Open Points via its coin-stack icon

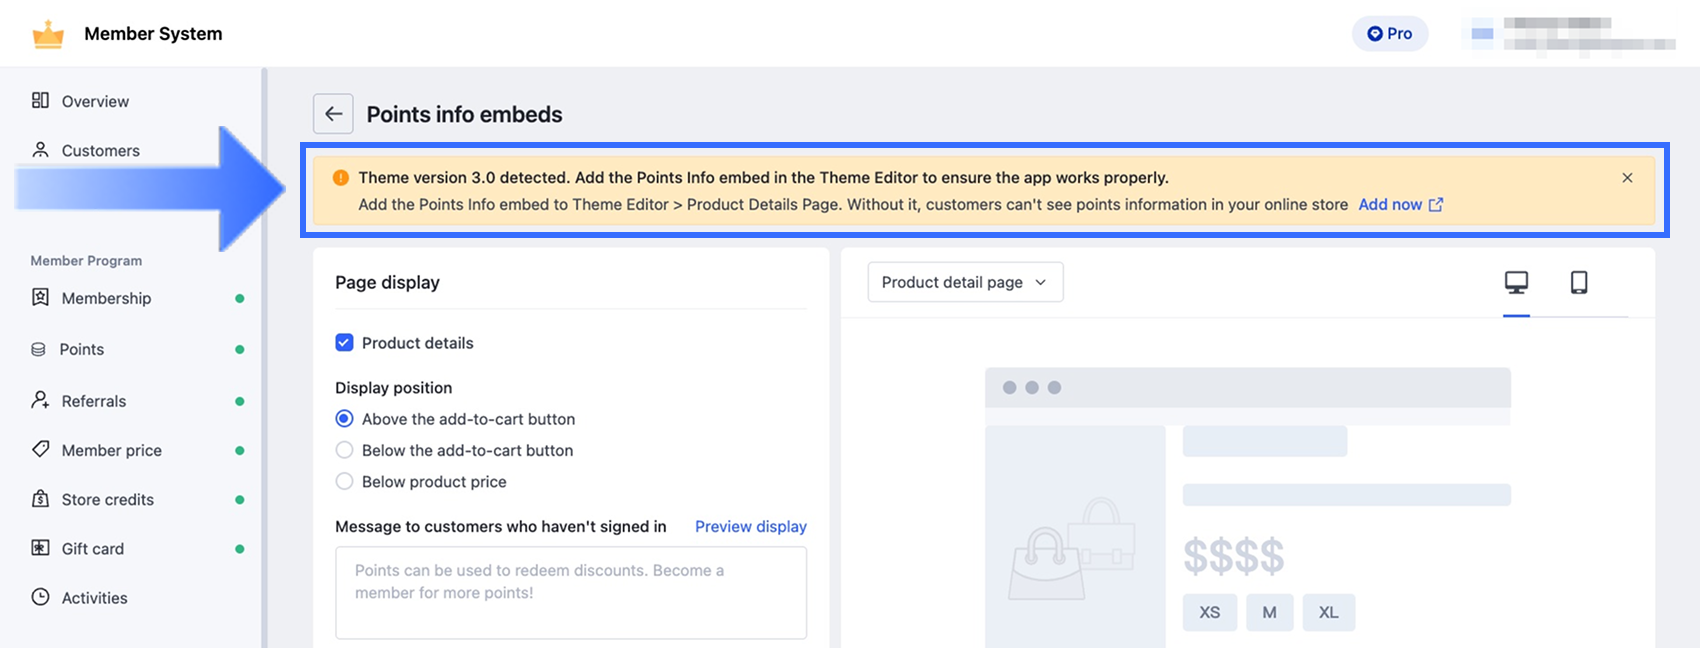[x=39, y=350]
